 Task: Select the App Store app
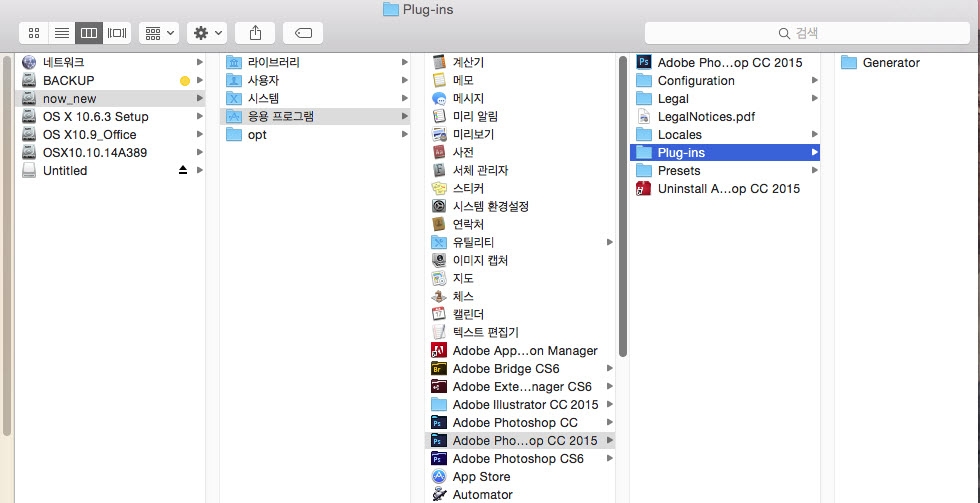(x=520, y=477)
